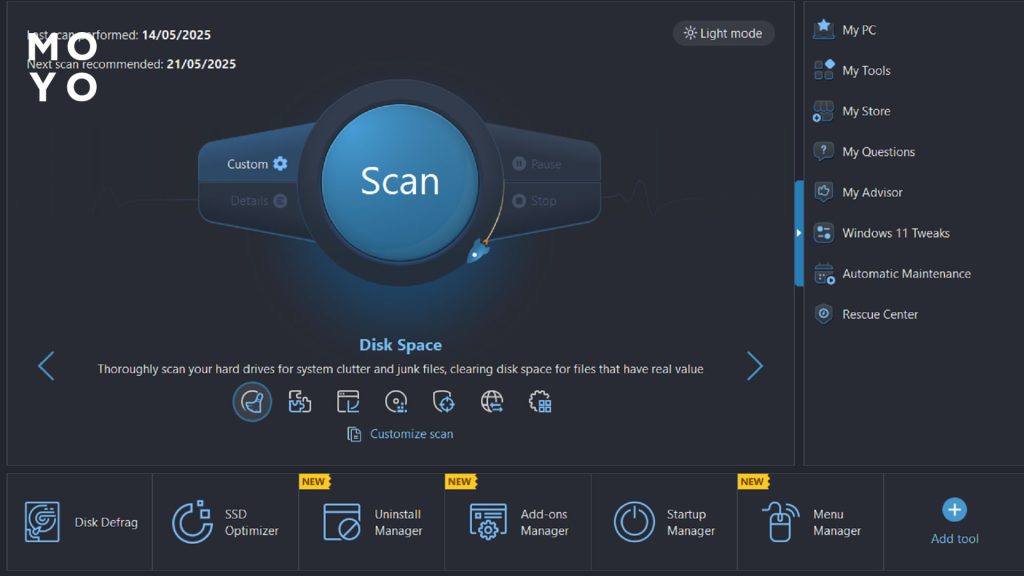Select the puzzle piece scan category icon
This screenshot has width=1024, height=576.
click(300, 402)
